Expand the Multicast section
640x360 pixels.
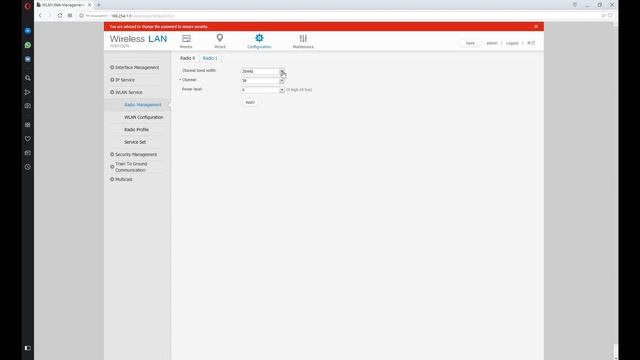coord(121,180)
